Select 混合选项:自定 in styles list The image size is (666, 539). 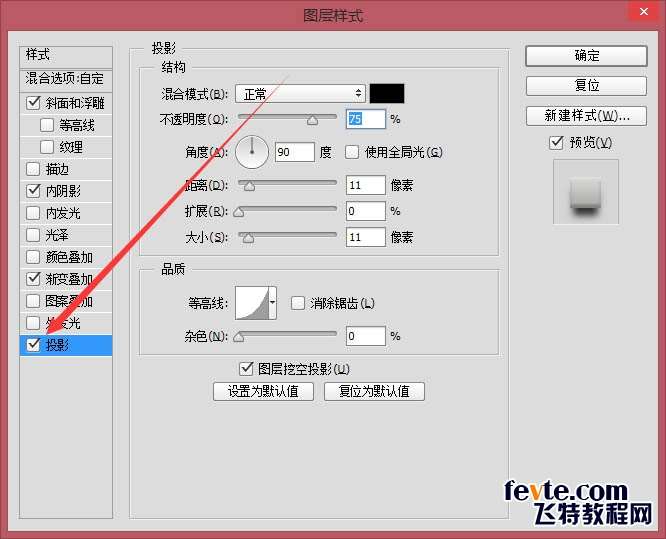(x=66, y=79)
